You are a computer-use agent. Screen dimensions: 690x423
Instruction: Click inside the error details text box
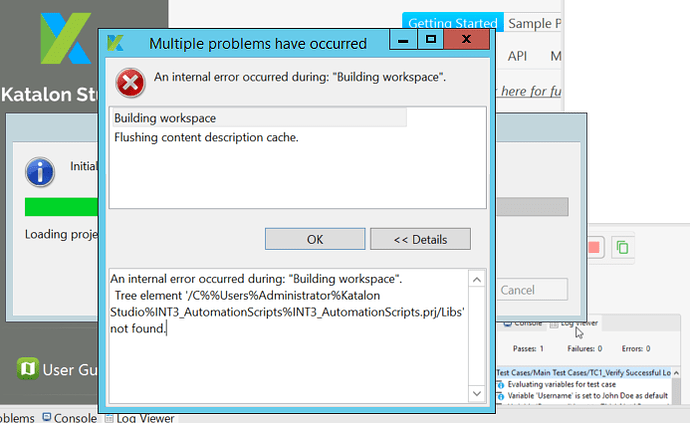click(x=289, y=336)
